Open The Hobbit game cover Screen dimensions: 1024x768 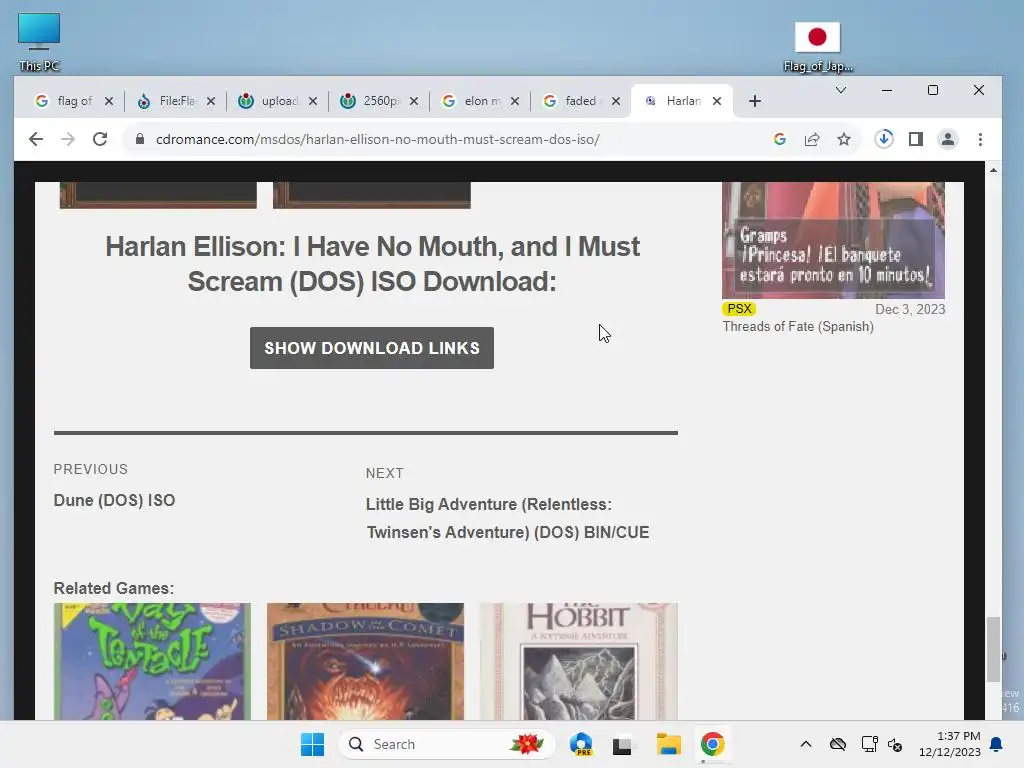579,662
